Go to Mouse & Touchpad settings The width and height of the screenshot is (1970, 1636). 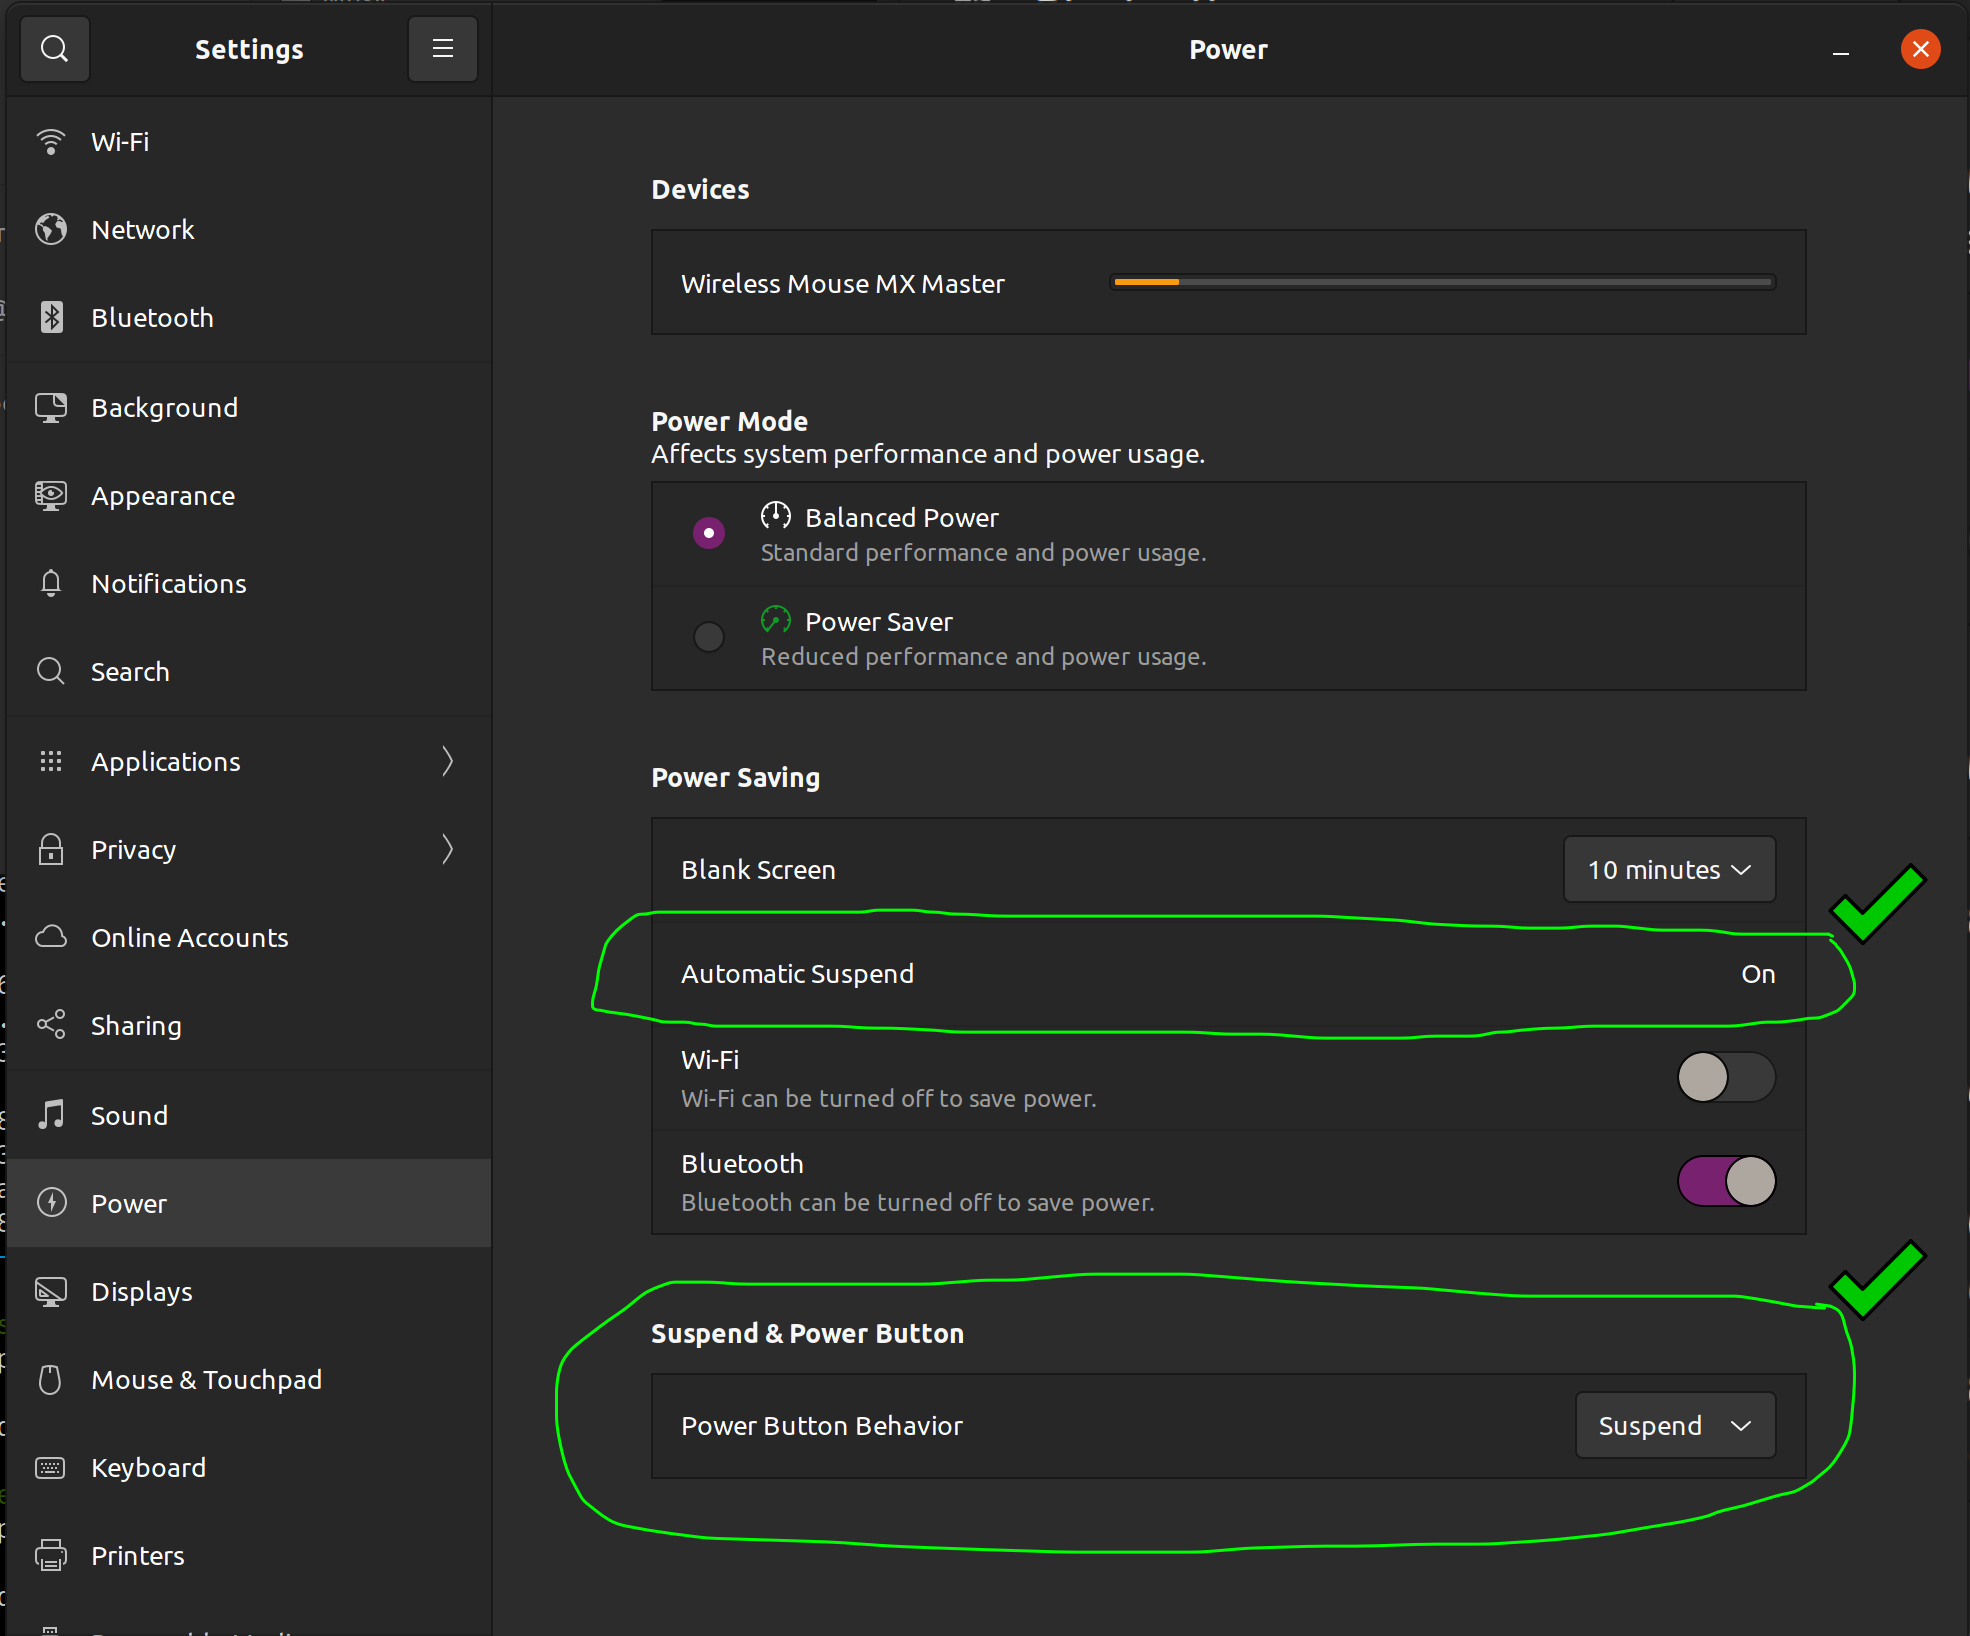click(x=206, y=1379)
